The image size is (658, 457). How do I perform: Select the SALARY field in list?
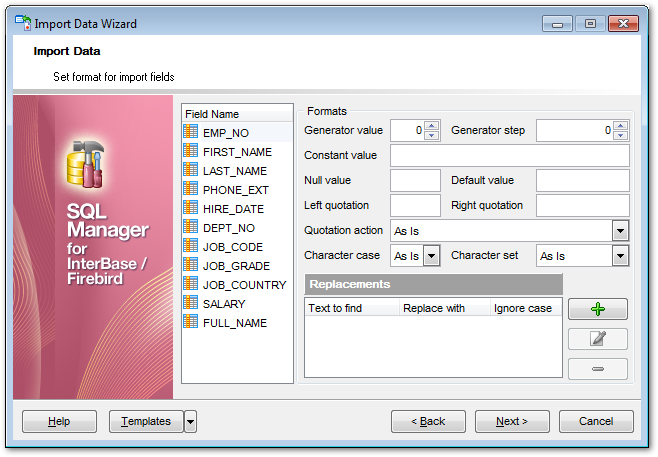coord(223,303)
